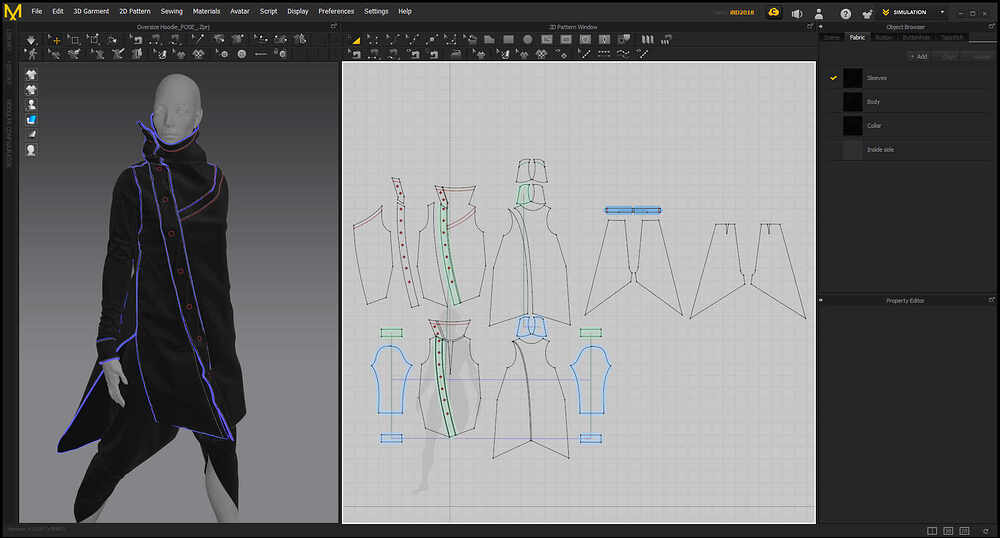This screenshot has height=538, width=1000.
Task: Select the Circle pattern tool in 2D toolbar
Action: coord(527,40)
